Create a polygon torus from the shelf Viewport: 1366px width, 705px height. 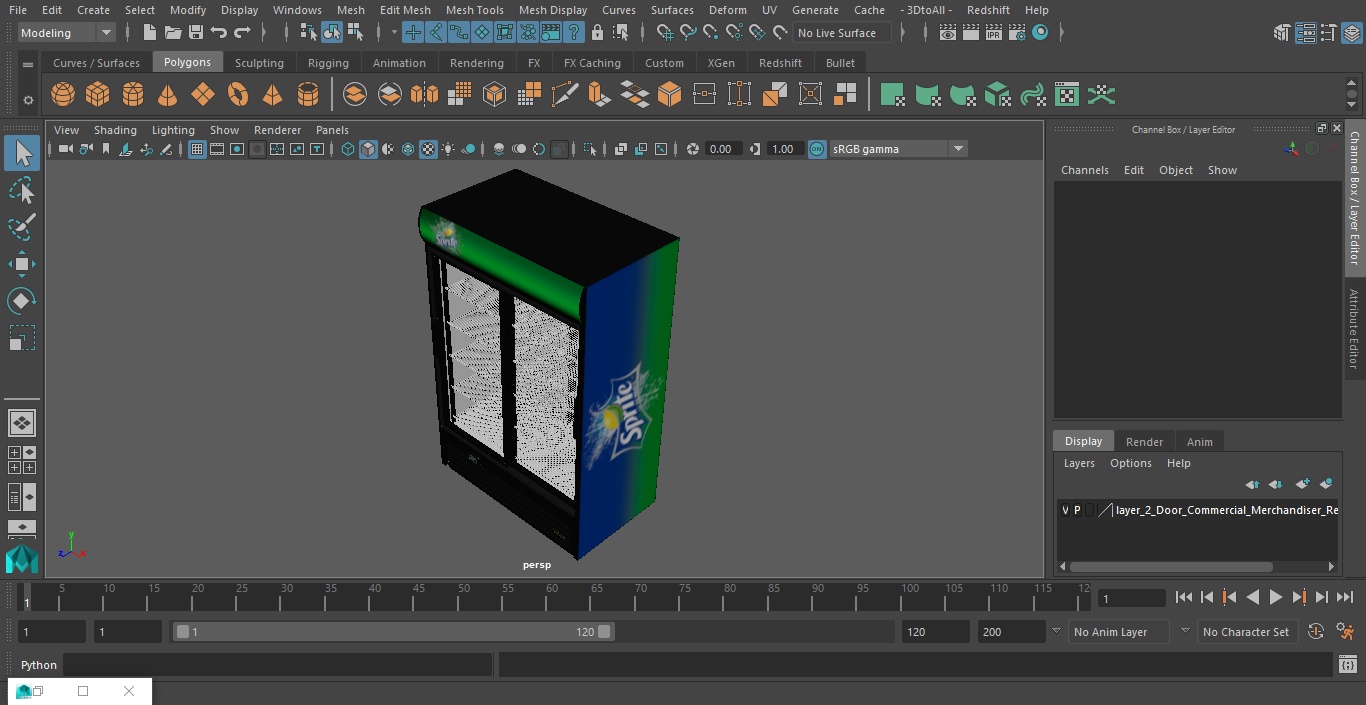pos(238,95)
